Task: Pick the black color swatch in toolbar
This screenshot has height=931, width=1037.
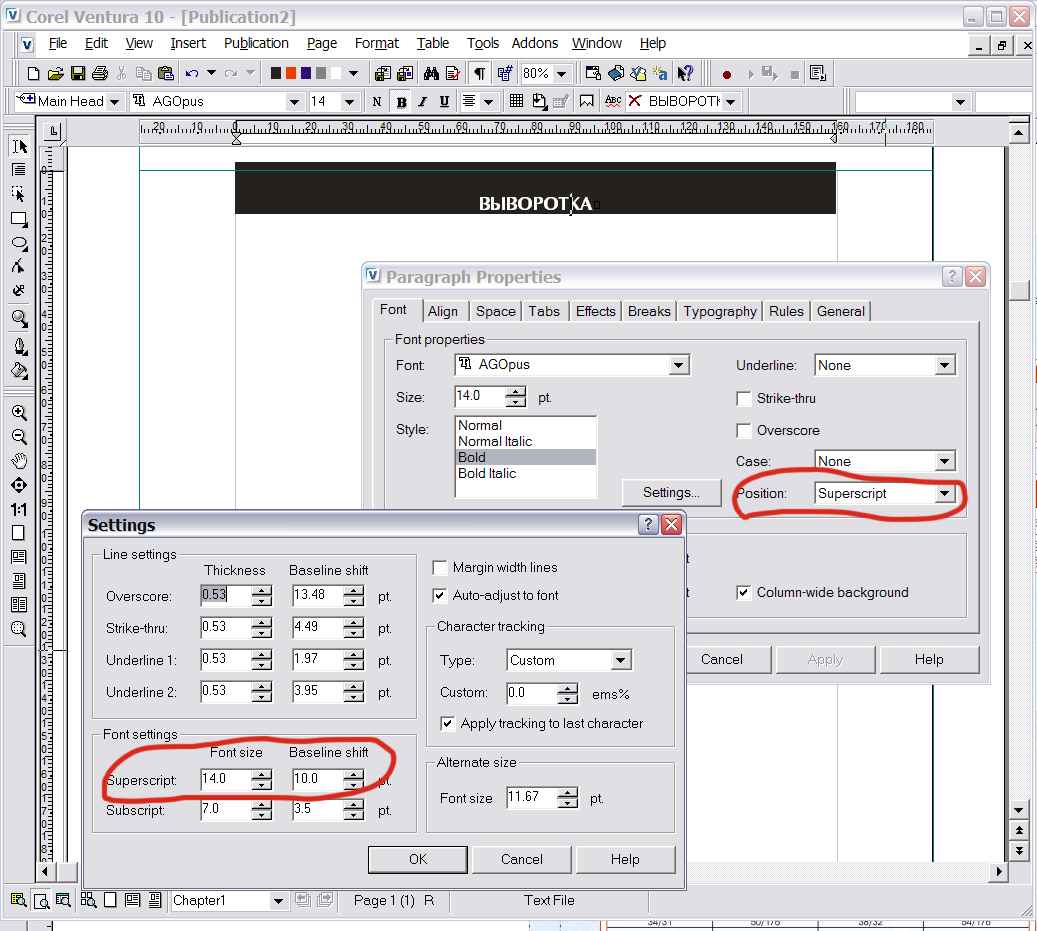Action: click(276, 73)
